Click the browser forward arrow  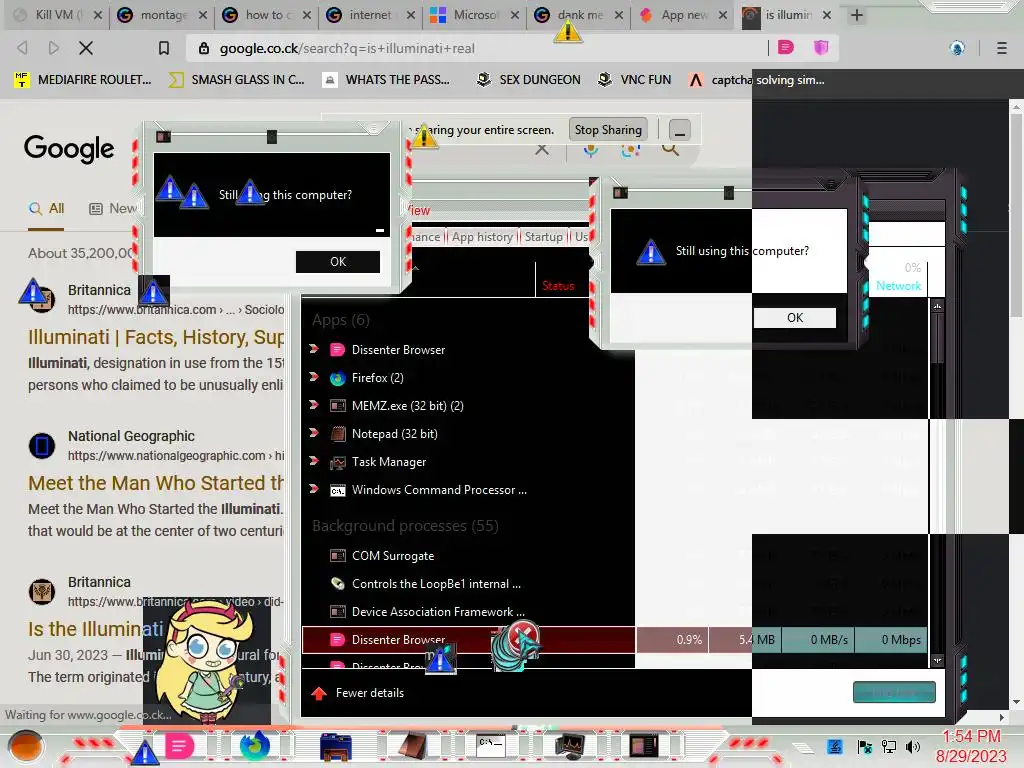pyautogui.click(x=54, y=48)
